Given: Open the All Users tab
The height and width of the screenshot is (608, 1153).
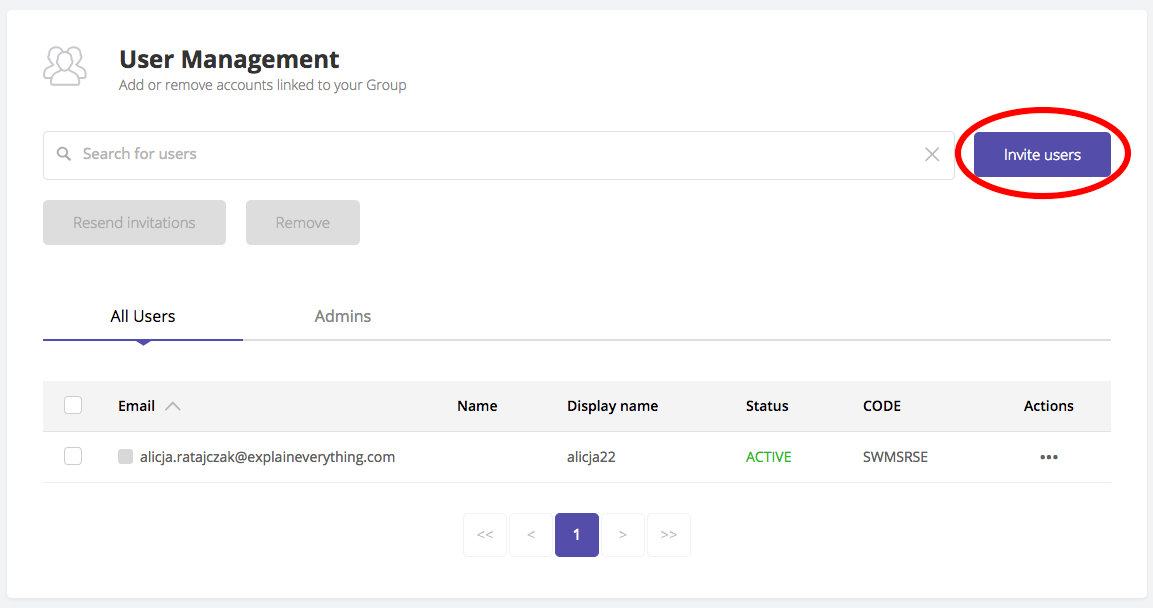Looking at the screenshot, I should click(142, 316).
